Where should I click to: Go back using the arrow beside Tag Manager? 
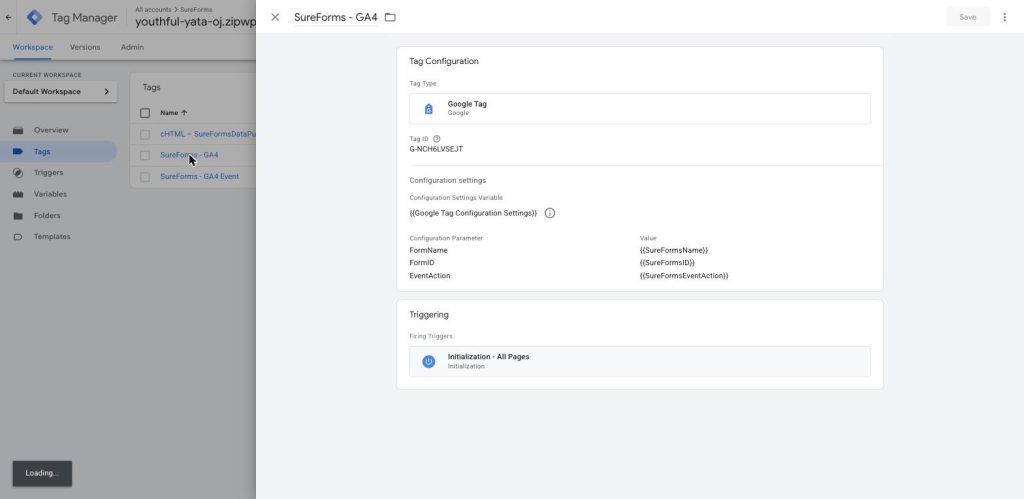point(8,18)
